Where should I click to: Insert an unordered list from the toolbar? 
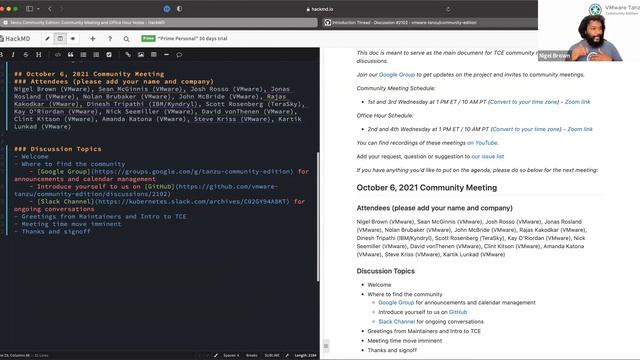tap(83, 55)
